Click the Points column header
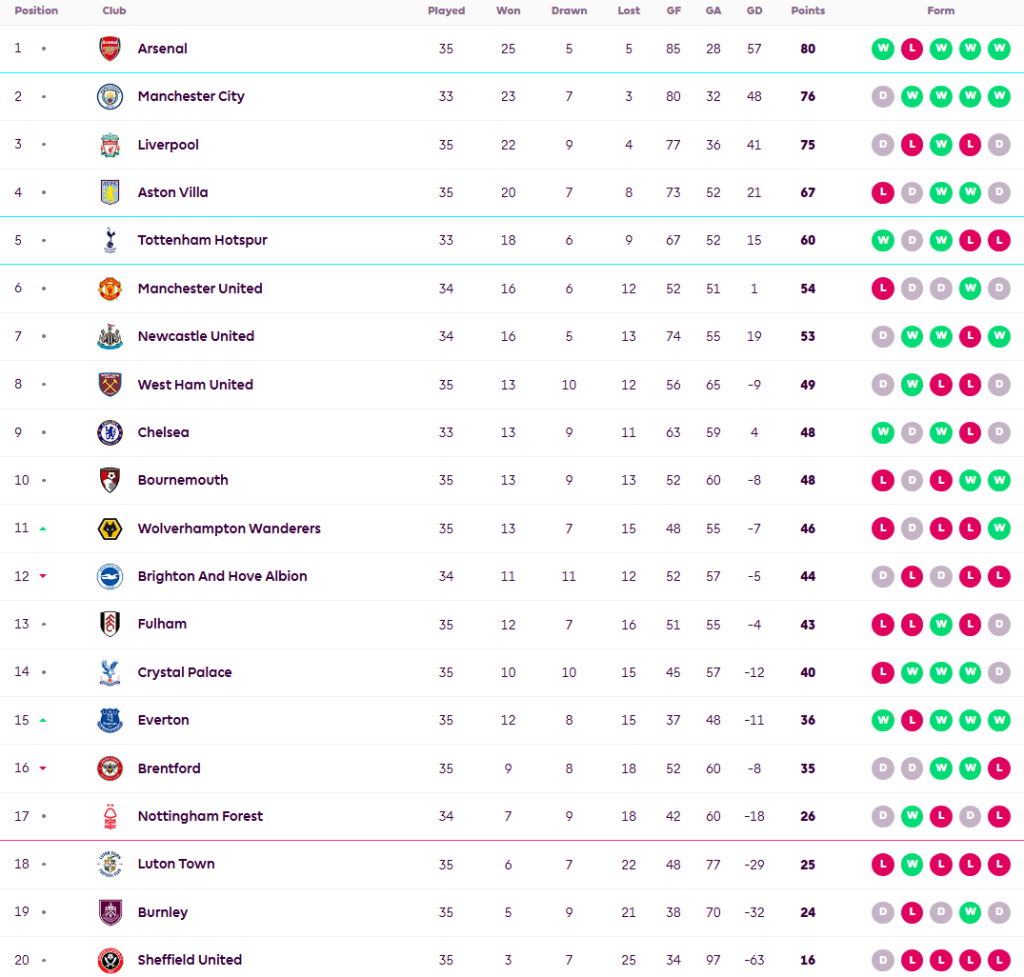 [x=808, y=11]
